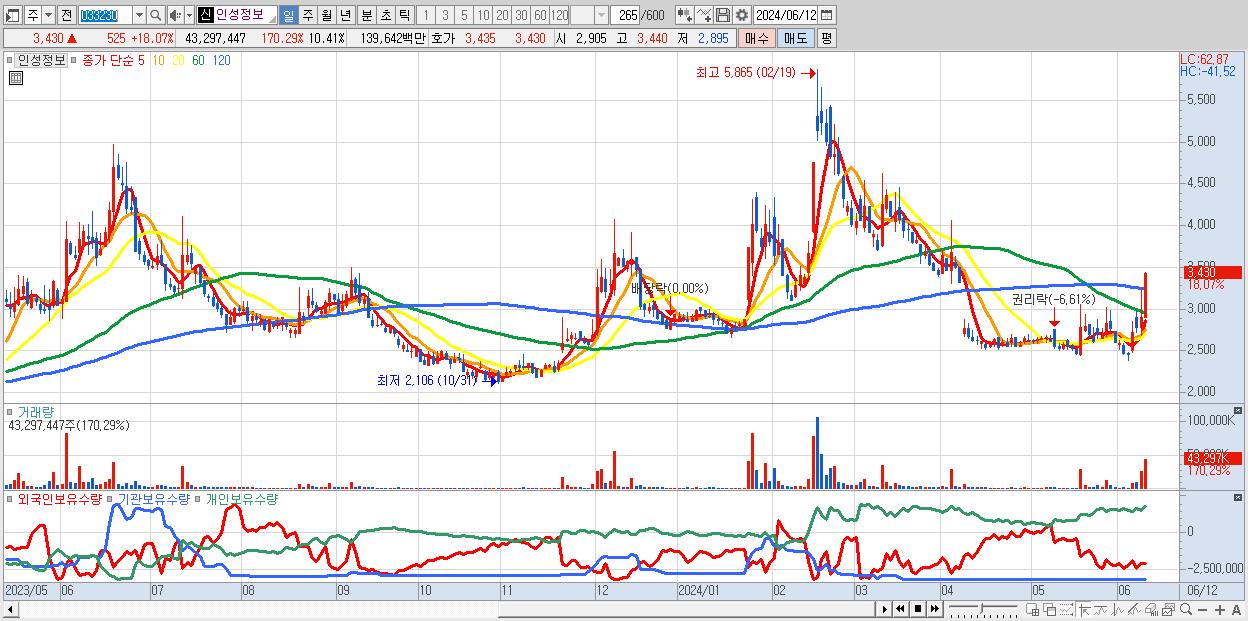Click the stock code input field 033230
This screenshot has width=1248, height=621.
(x=105, y=15)
